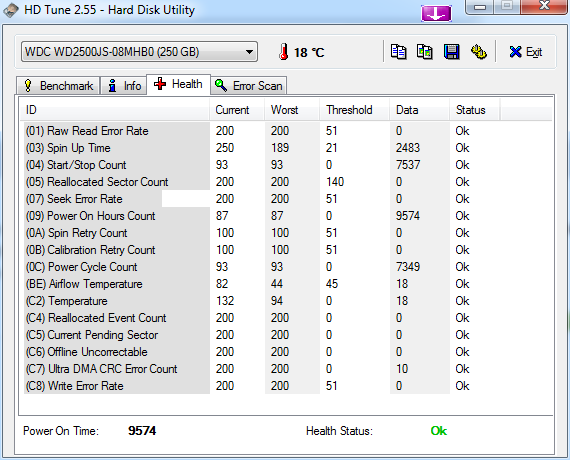The width and height of the screenshot is (570, 460).
Task: Open the hard drive selection dropdown
Action: [x=139, y=52]
